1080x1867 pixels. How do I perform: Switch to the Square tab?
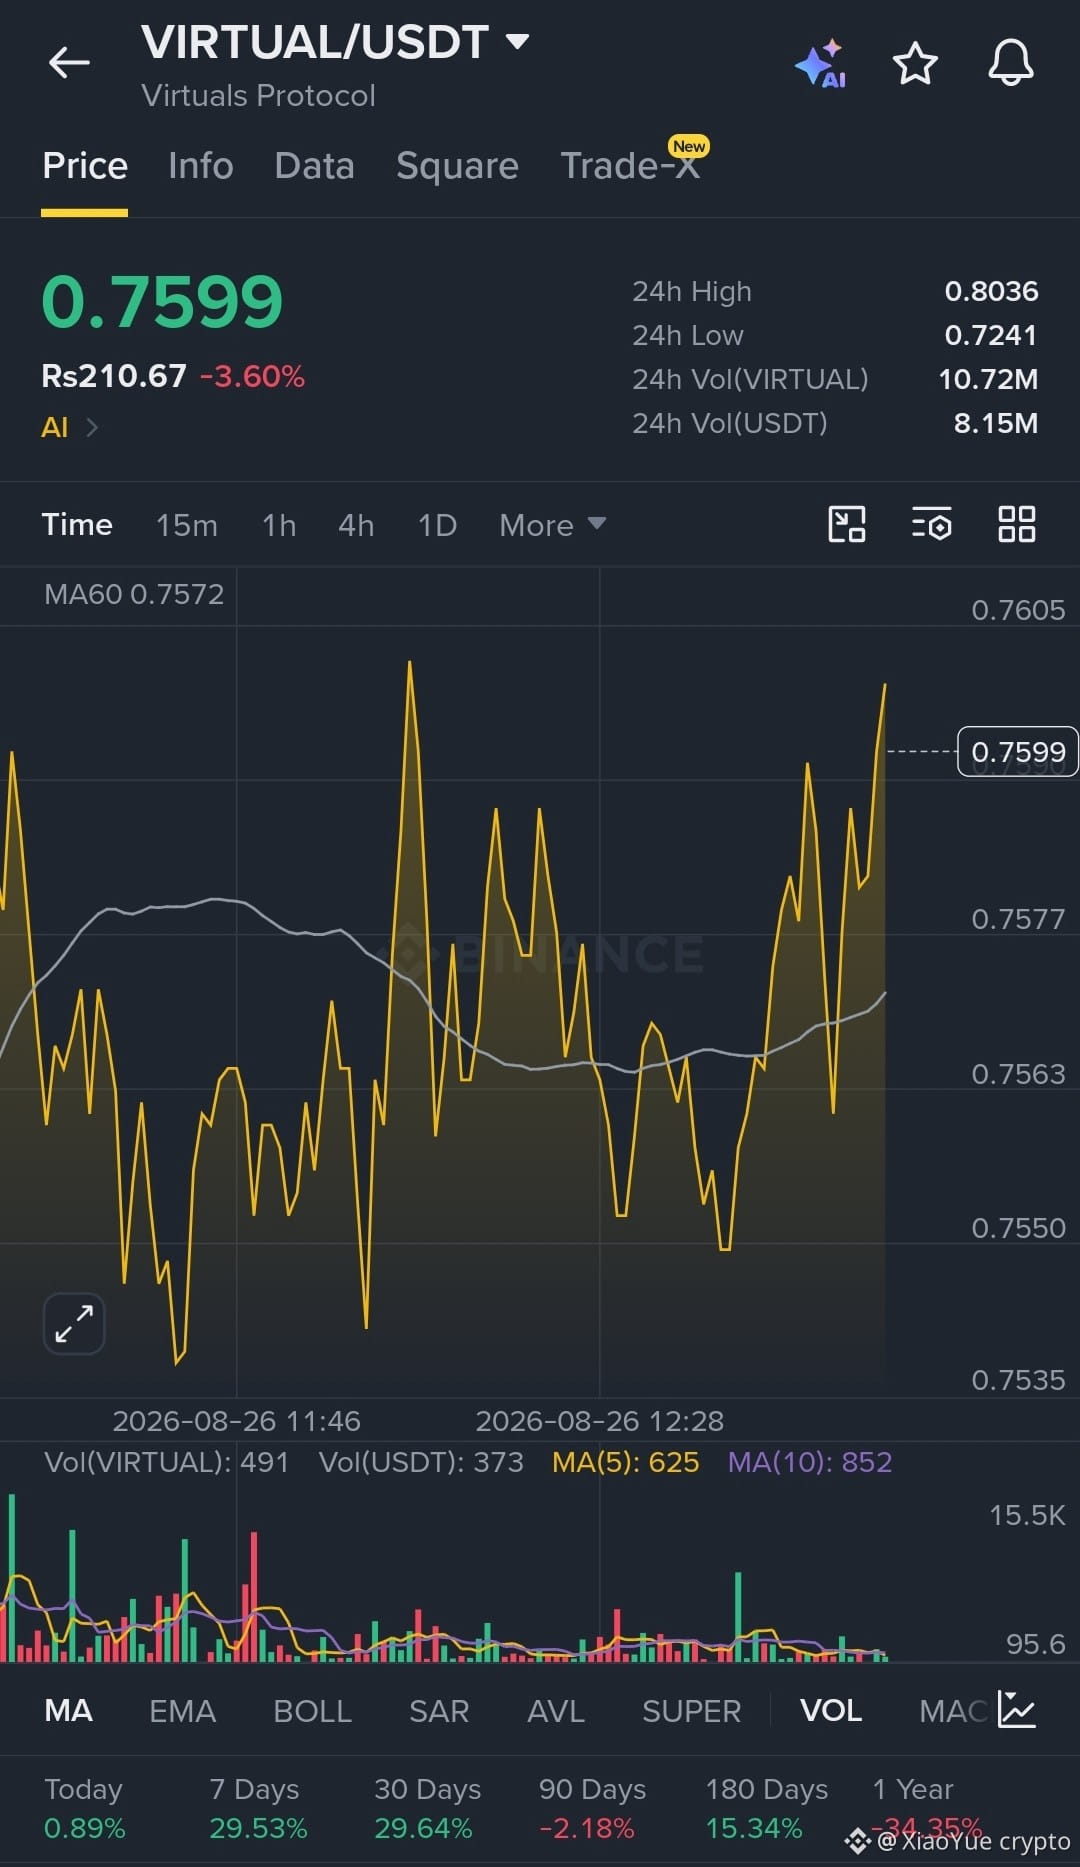click(457, 166)
